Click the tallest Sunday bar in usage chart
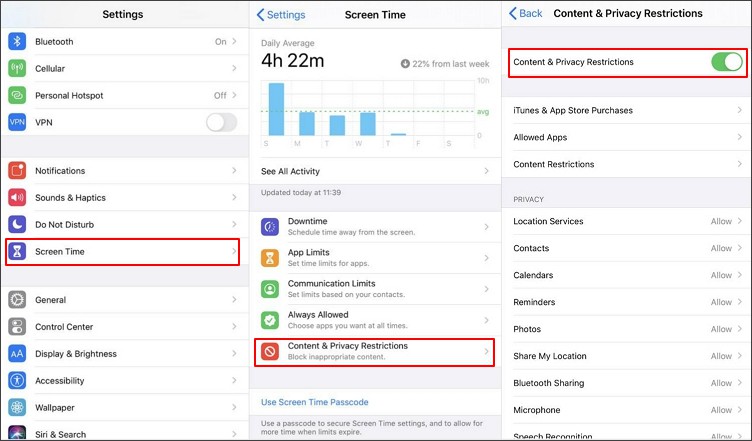The width and height of the screenshot is (752, 441). (276, 109)
